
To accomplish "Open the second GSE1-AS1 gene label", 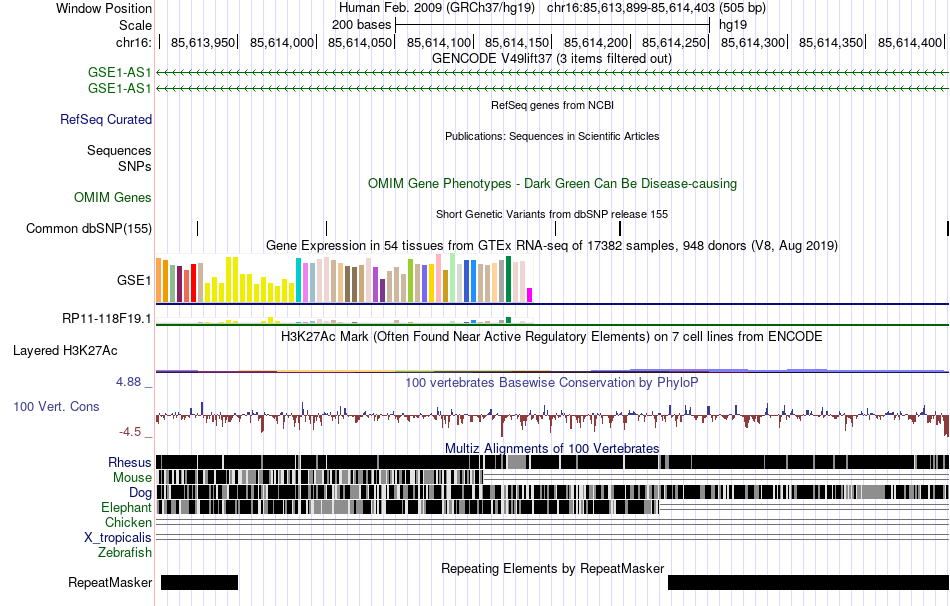I will click(119, 88).
